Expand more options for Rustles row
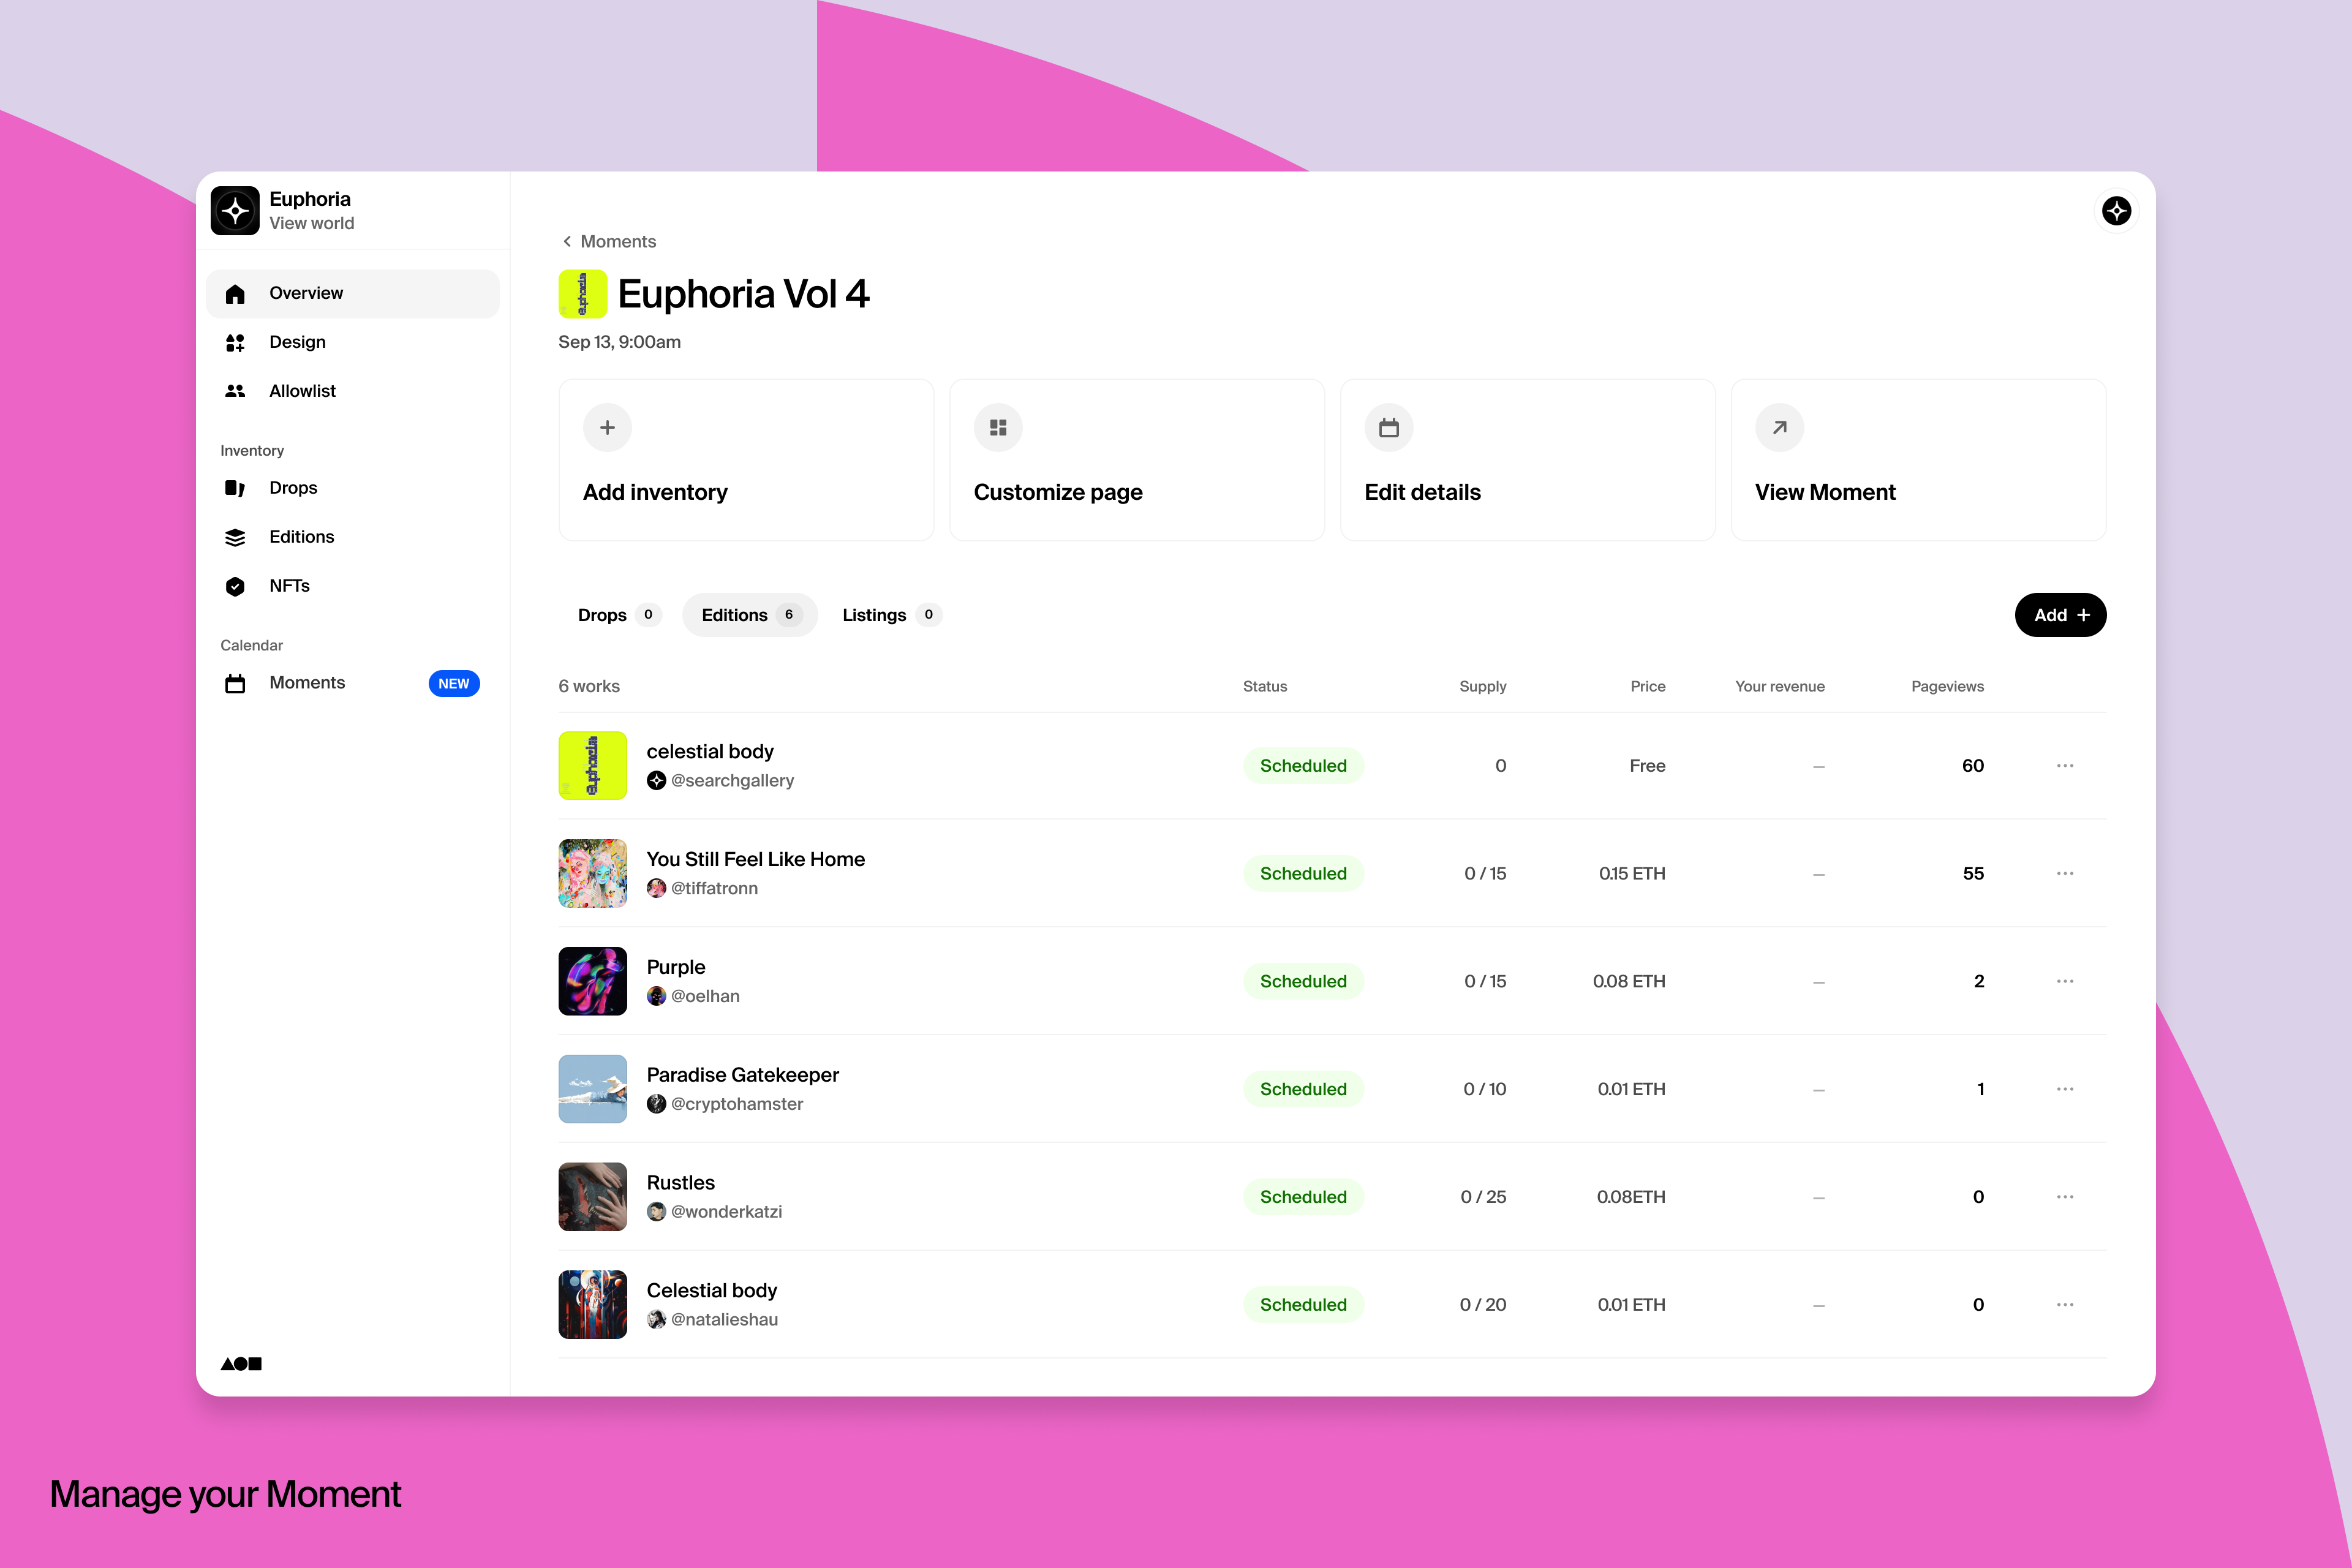The height and width of the screenshot is (1568, 2352). click(2064, 1196)
